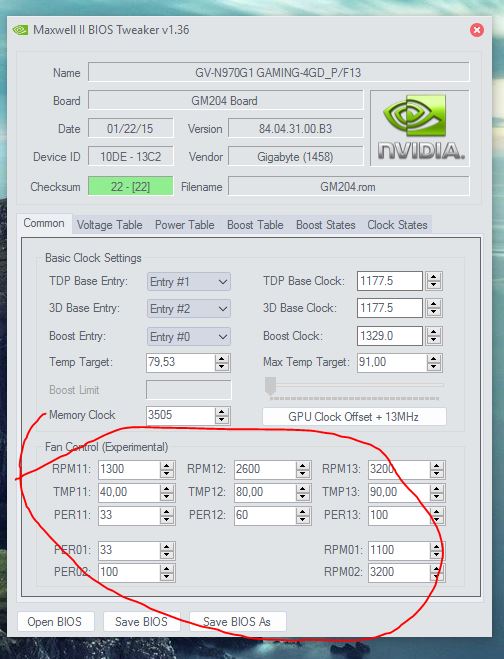Decrease TMP13 with spinner down arrow
504x659 pixels.
[x=437, y=496]
